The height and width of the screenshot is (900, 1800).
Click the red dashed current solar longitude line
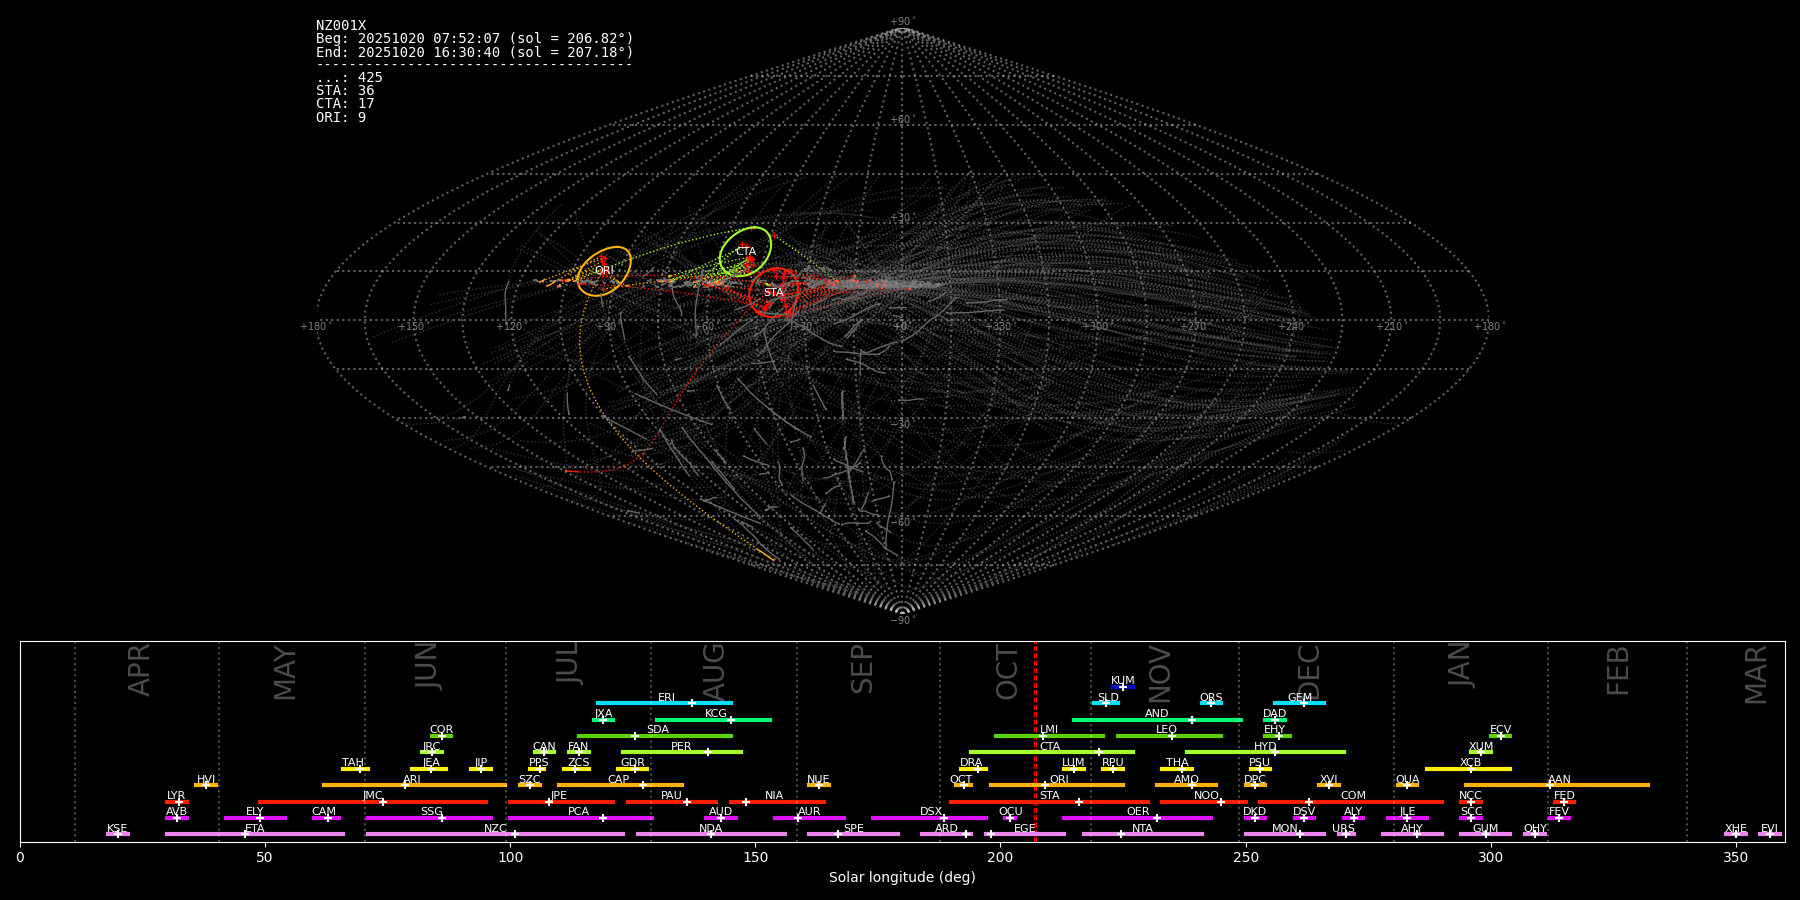[1035, 740]
